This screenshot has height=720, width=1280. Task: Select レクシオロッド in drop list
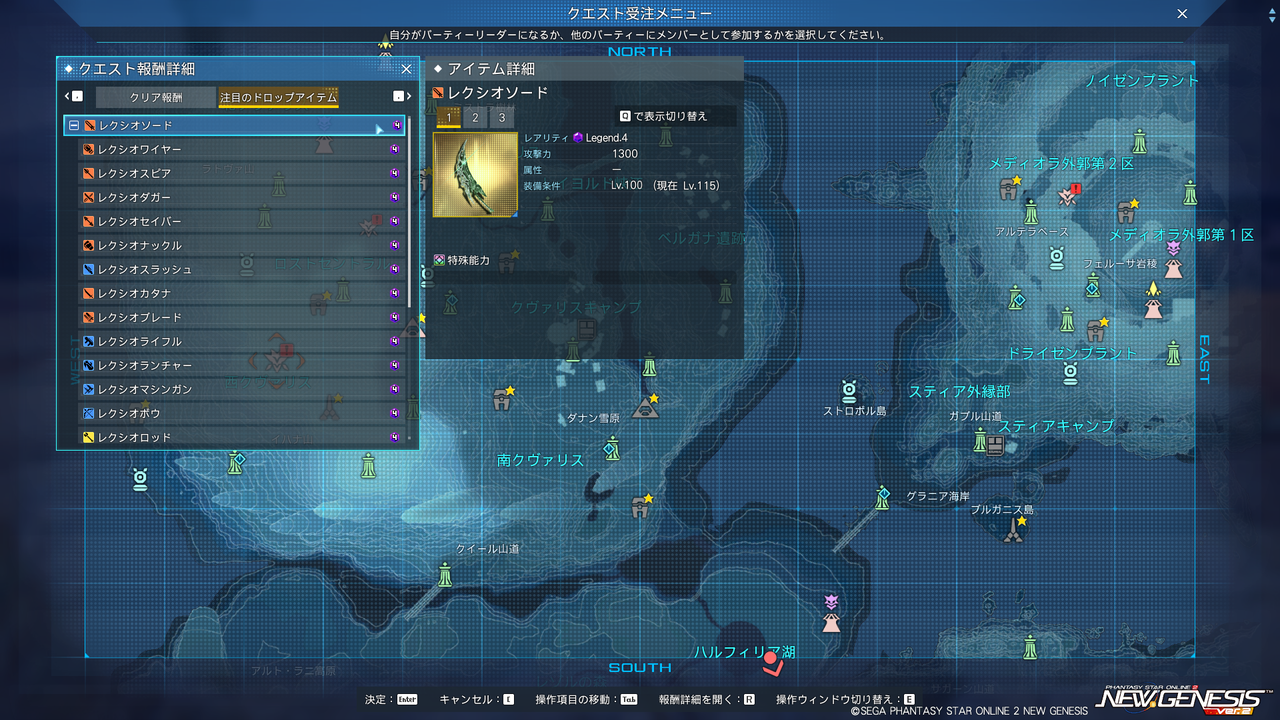(x=242, y=438)
